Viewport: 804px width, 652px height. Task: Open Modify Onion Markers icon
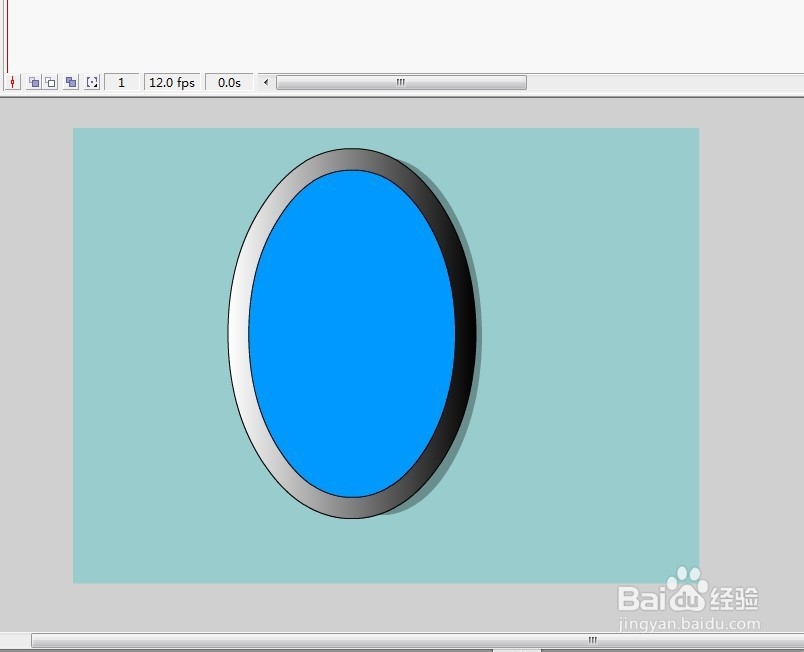pos(92,82)
